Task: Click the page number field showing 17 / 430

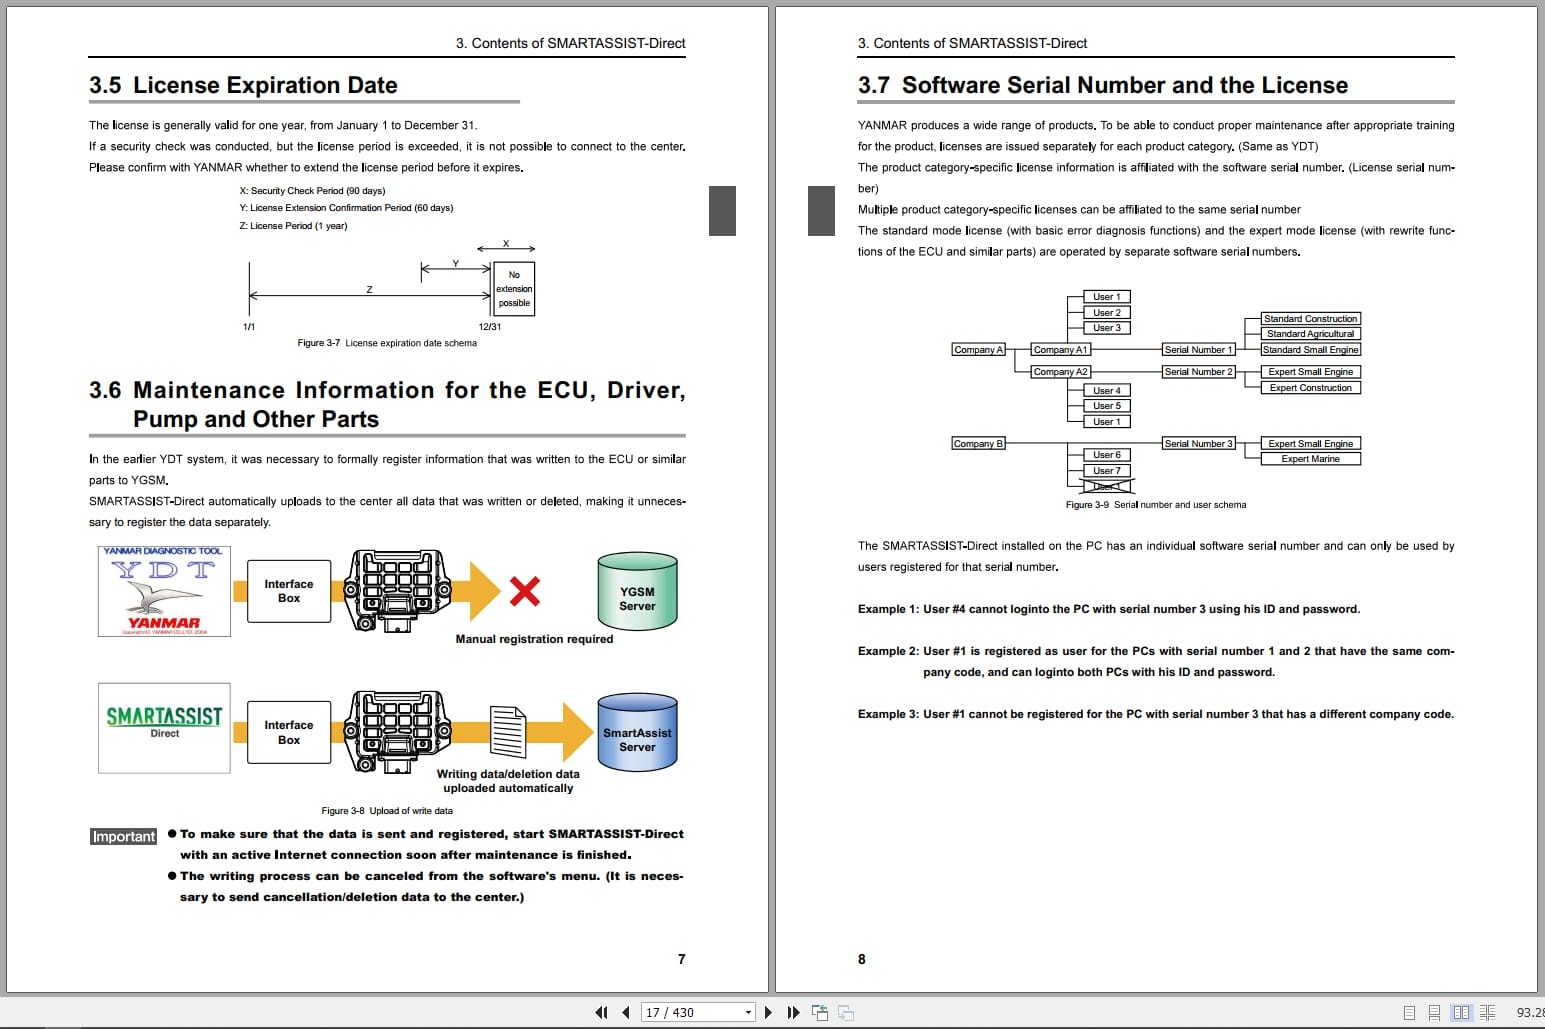Action: 691,1013
